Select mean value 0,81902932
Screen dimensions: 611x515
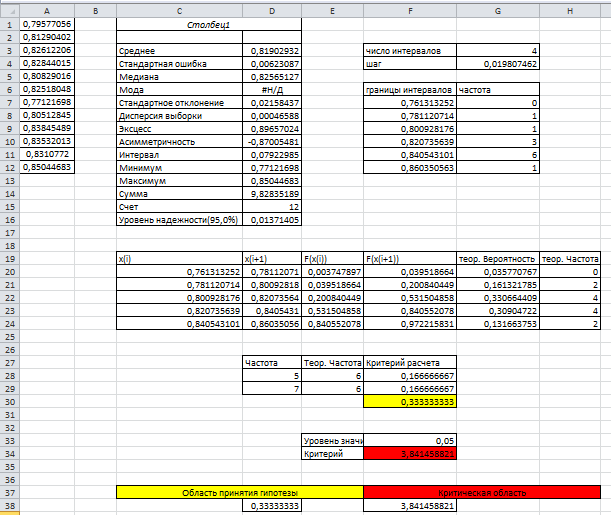pyautogui.click(x=272, y=51)
